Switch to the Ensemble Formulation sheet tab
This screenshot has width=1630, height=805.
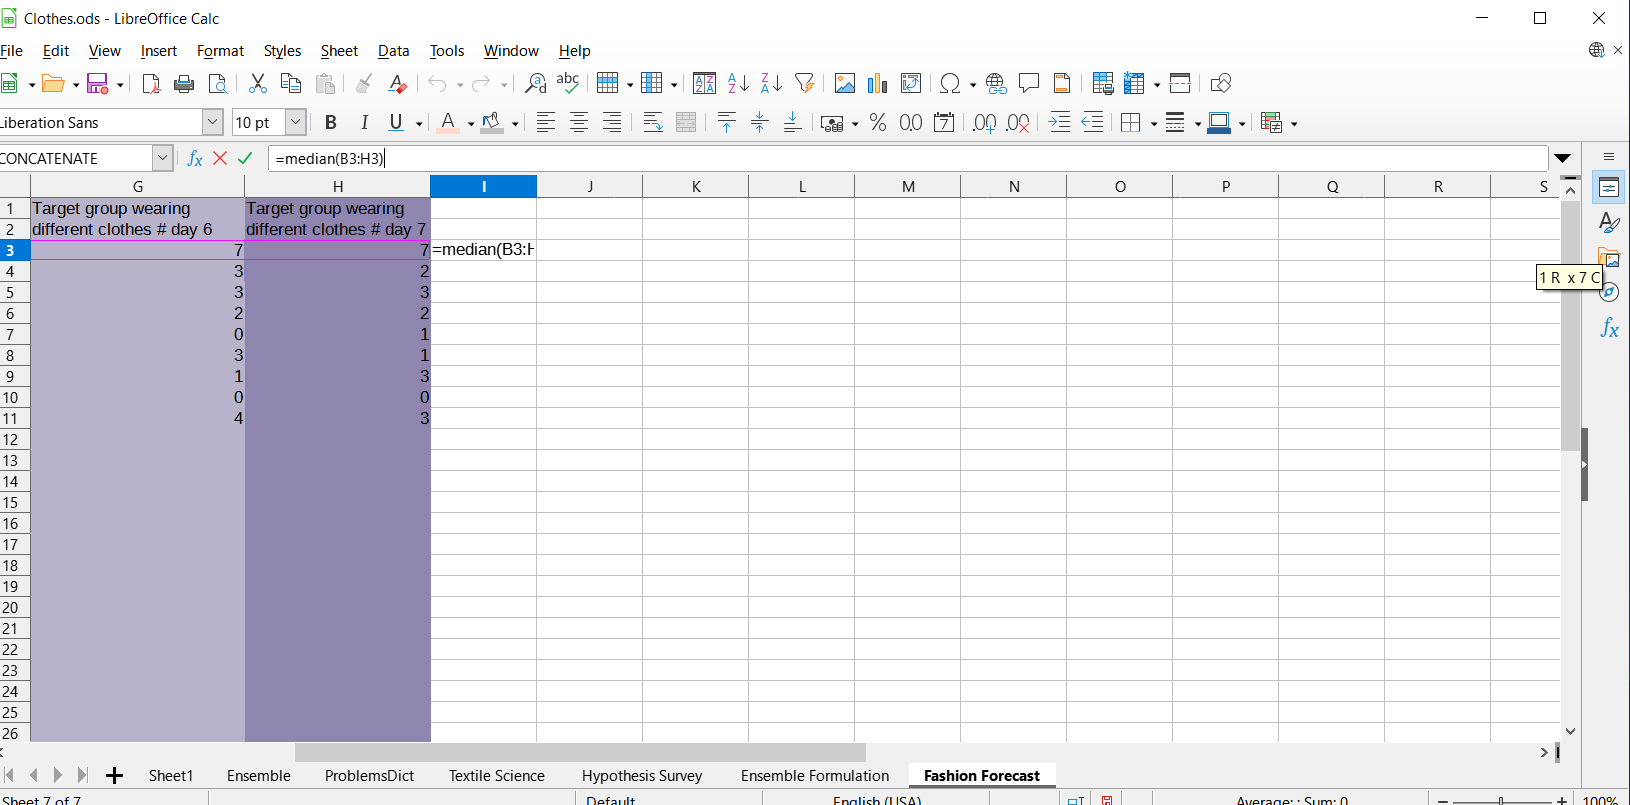[x=815, y=776]
